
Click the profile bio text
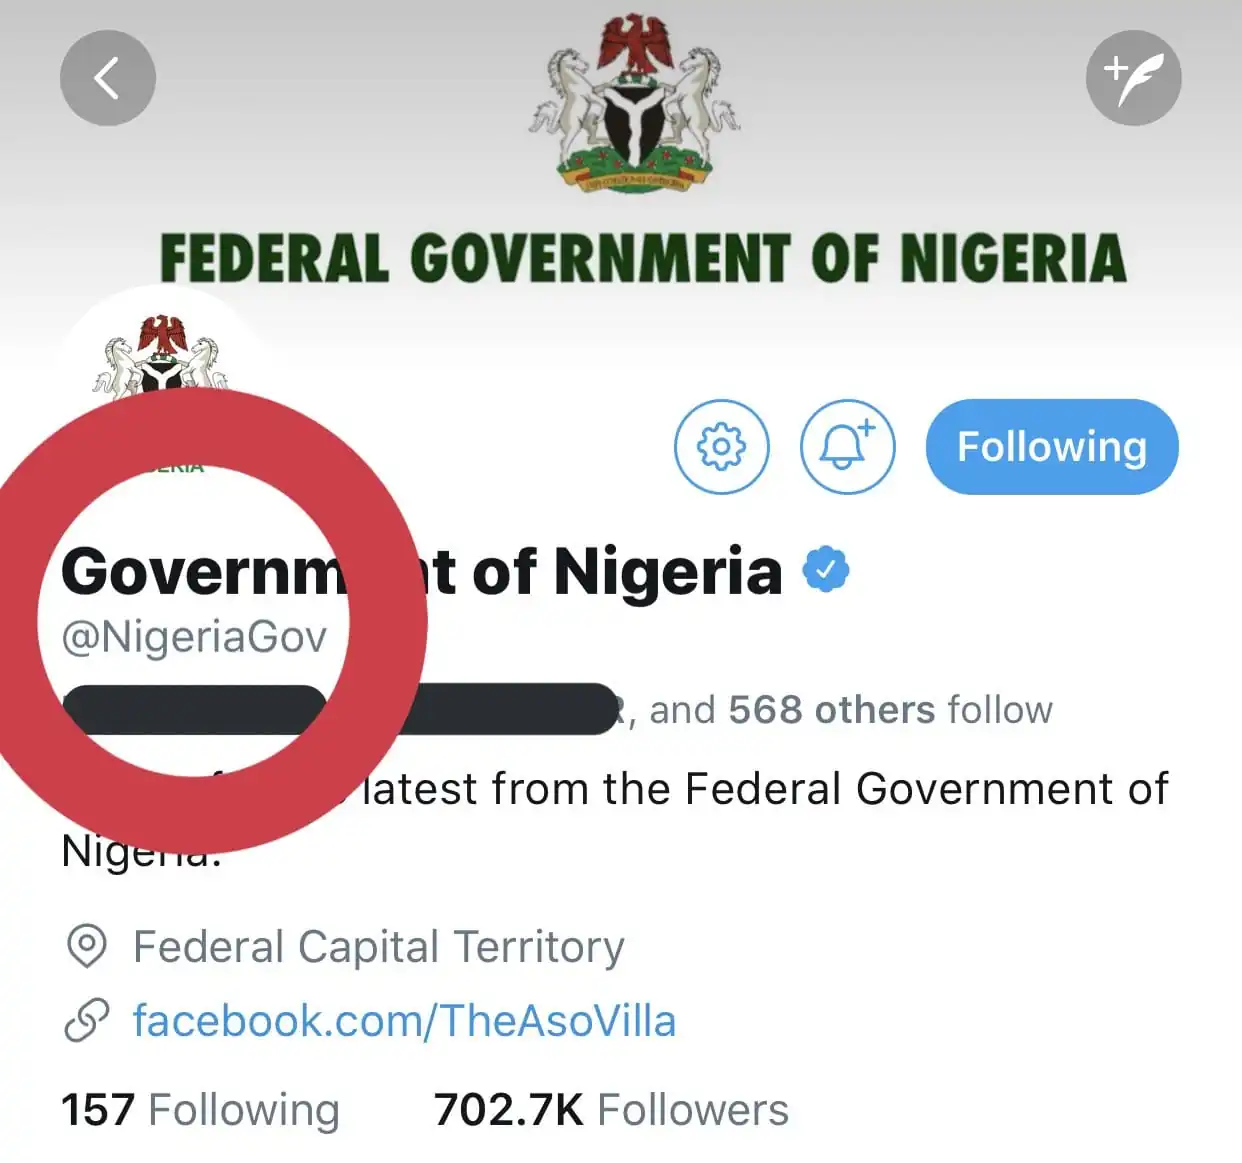pos(614,818)
